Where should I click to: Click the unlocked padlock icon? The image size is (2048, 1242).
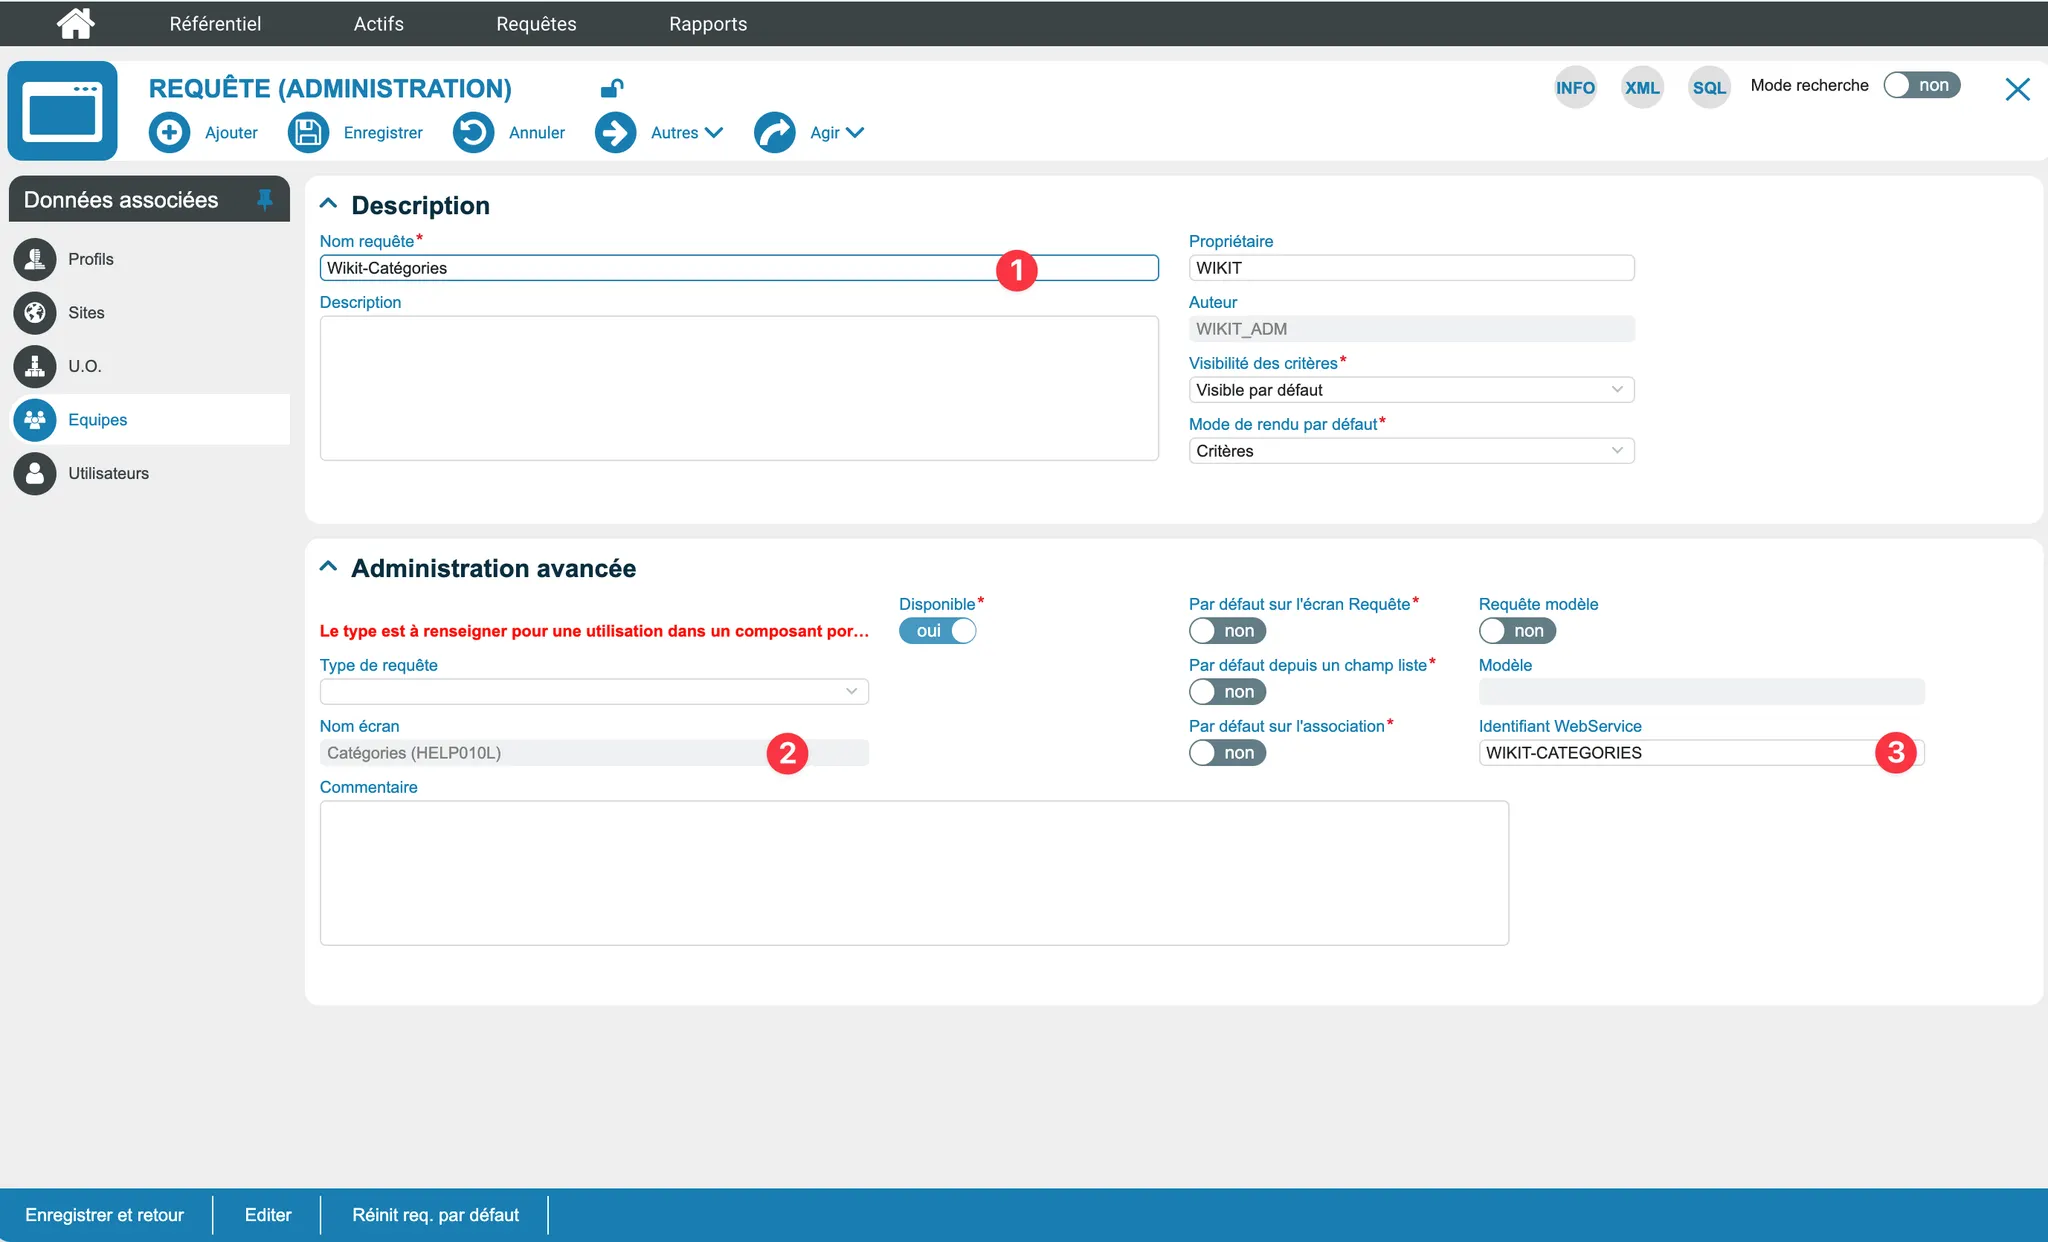pos(612,88)
